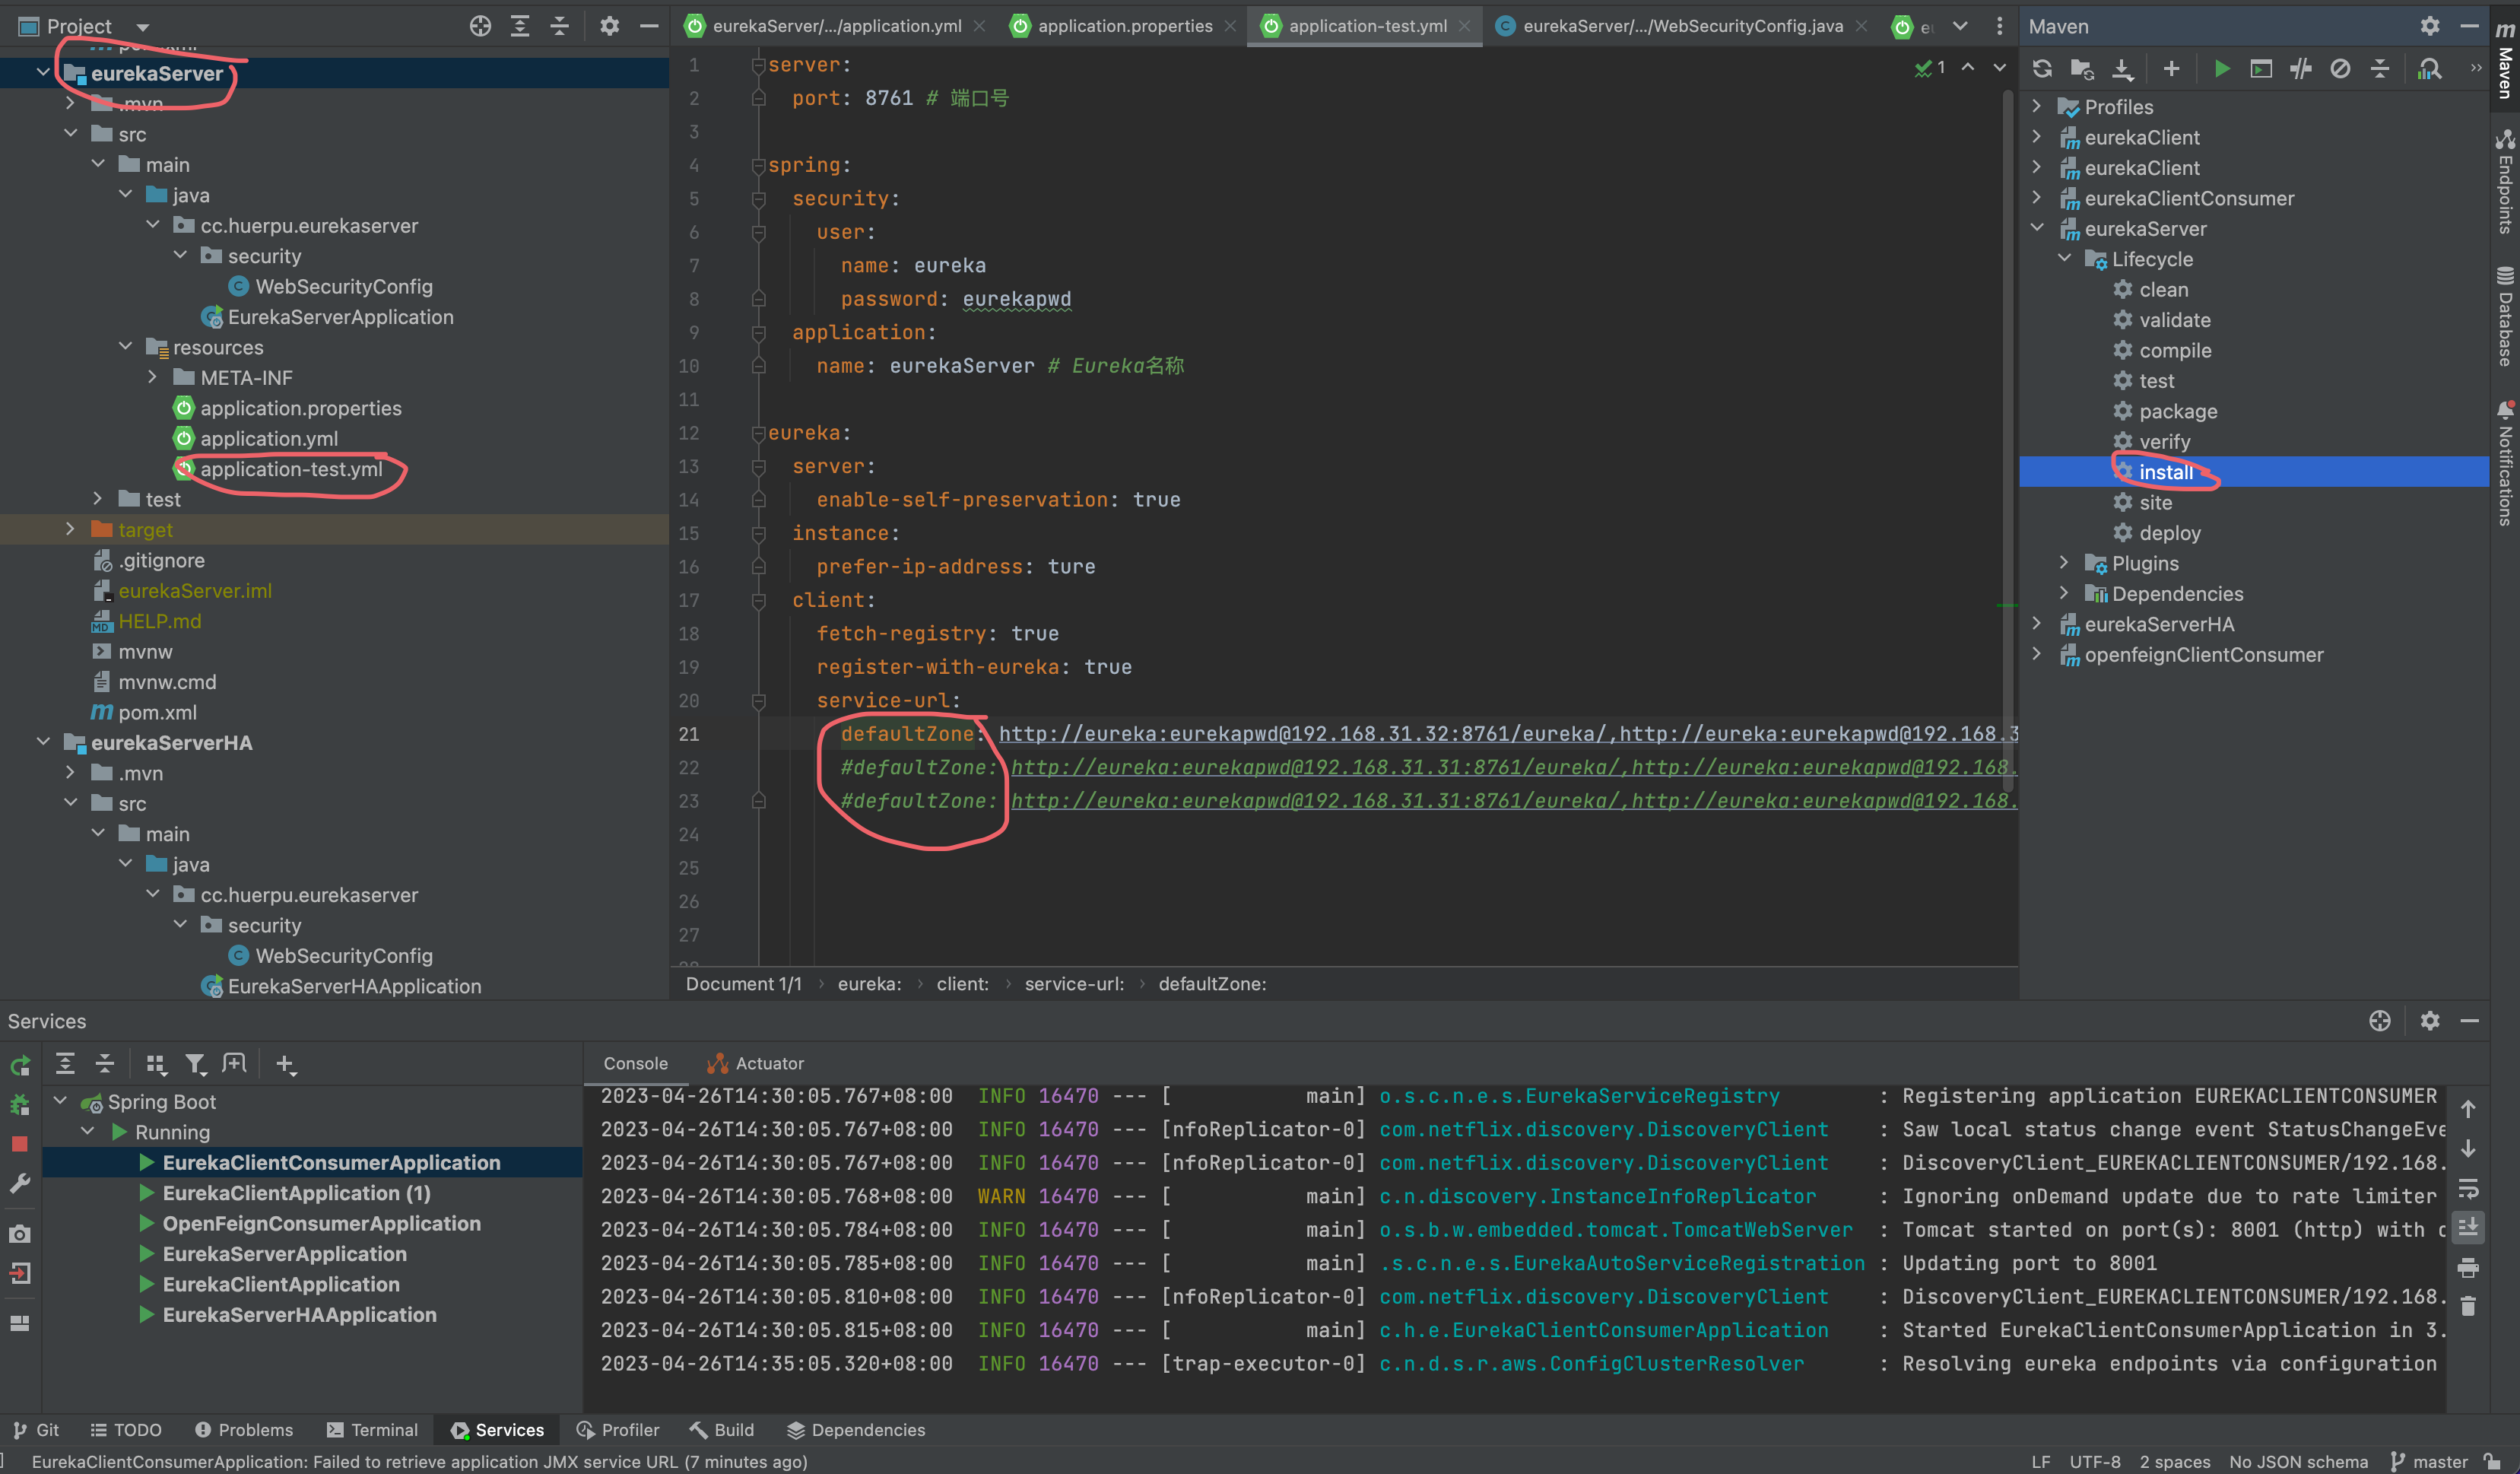This screenshot has height=1474, width=2520.
Task: Expand Profiles node in Maven panel
Action: pos(2037,106)
